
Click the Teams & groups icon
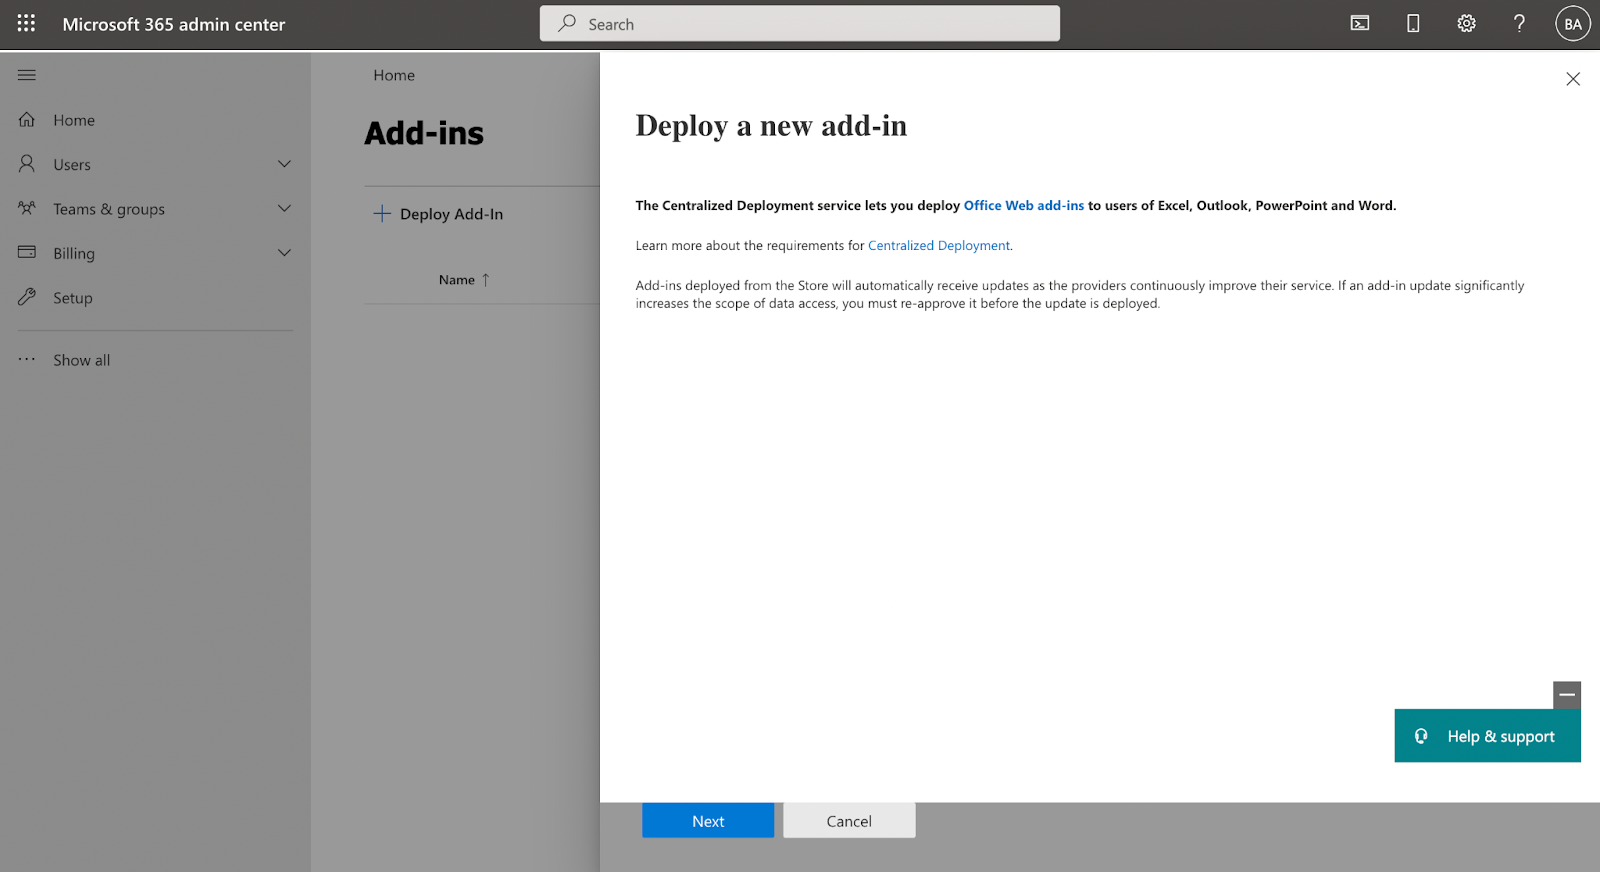[27, 208]
